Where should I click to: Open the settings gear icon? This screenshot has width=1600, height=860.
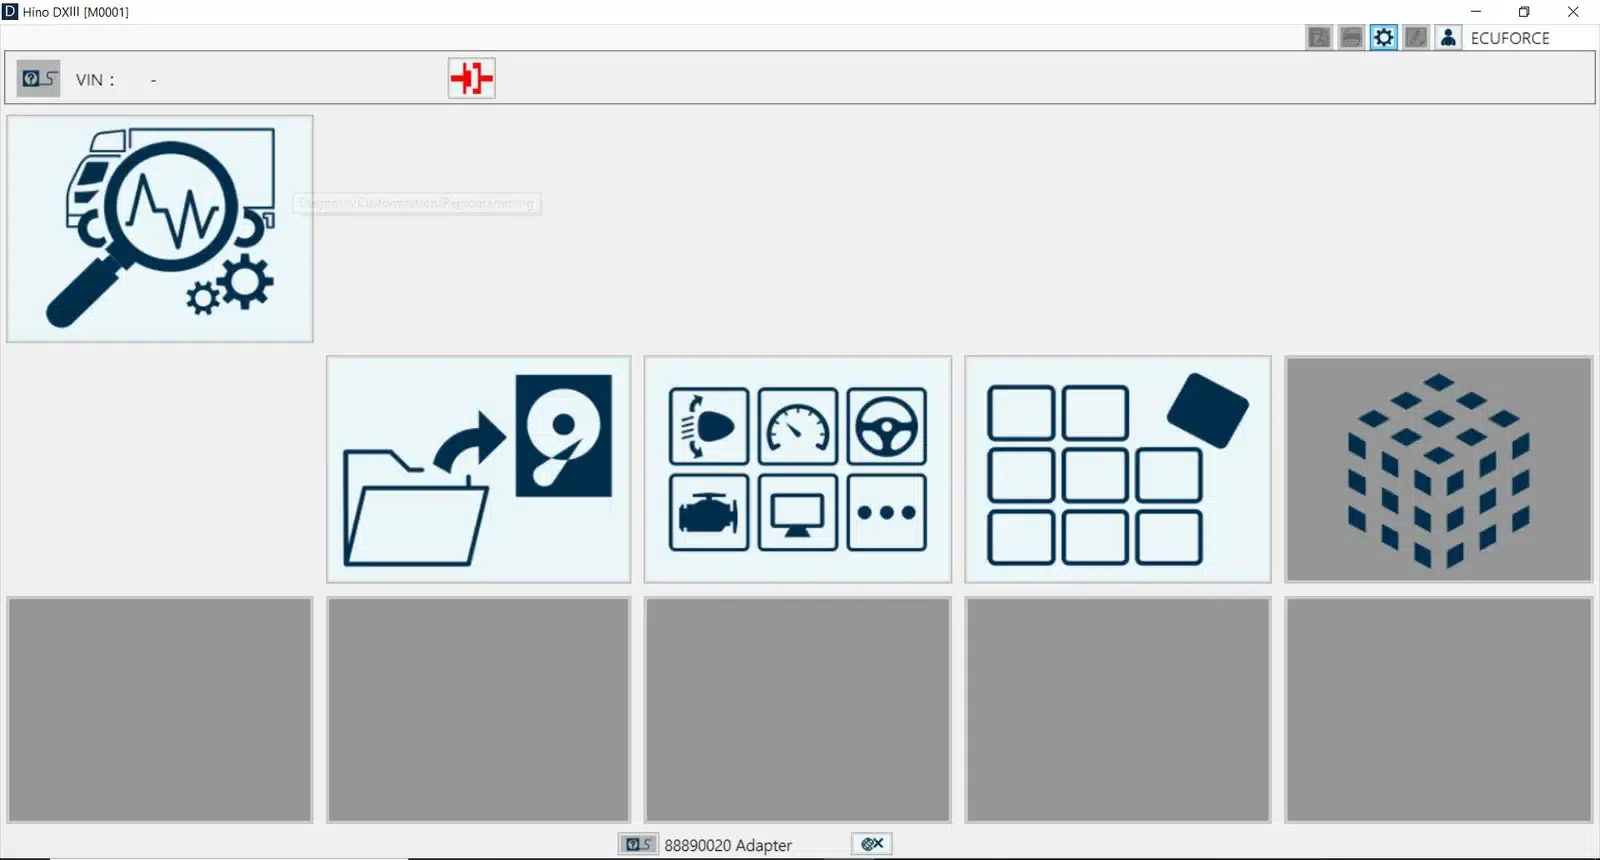point(1384,38)
